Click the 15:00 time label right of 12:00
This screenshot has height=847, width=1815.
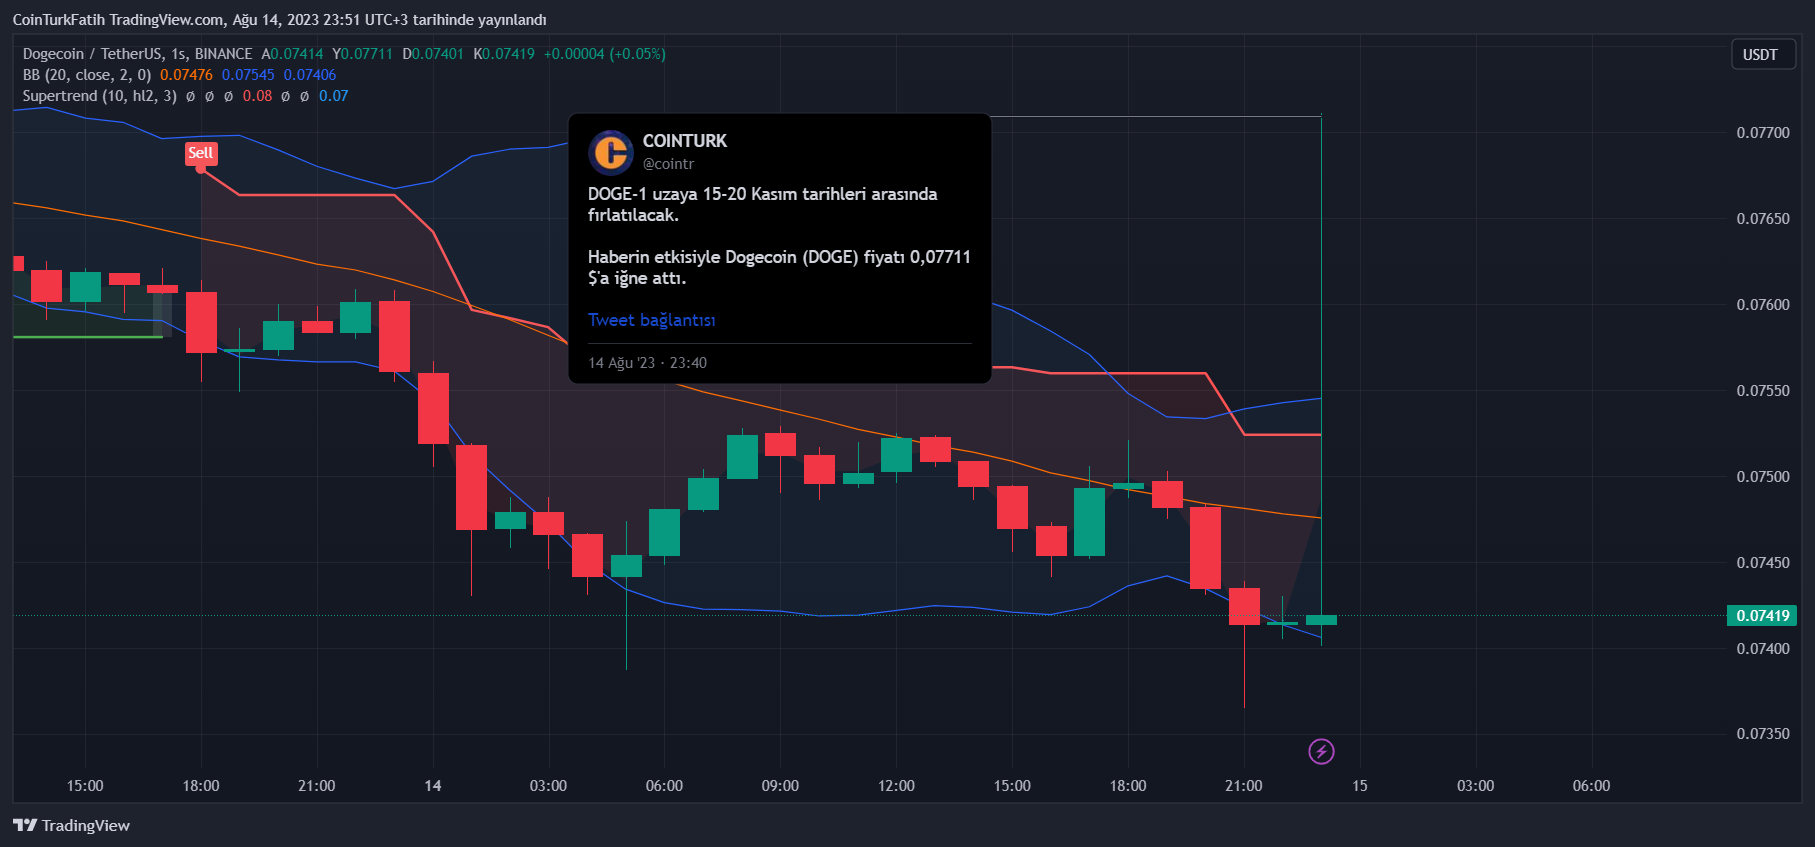pyautogui.click(x=1012, y=786)
